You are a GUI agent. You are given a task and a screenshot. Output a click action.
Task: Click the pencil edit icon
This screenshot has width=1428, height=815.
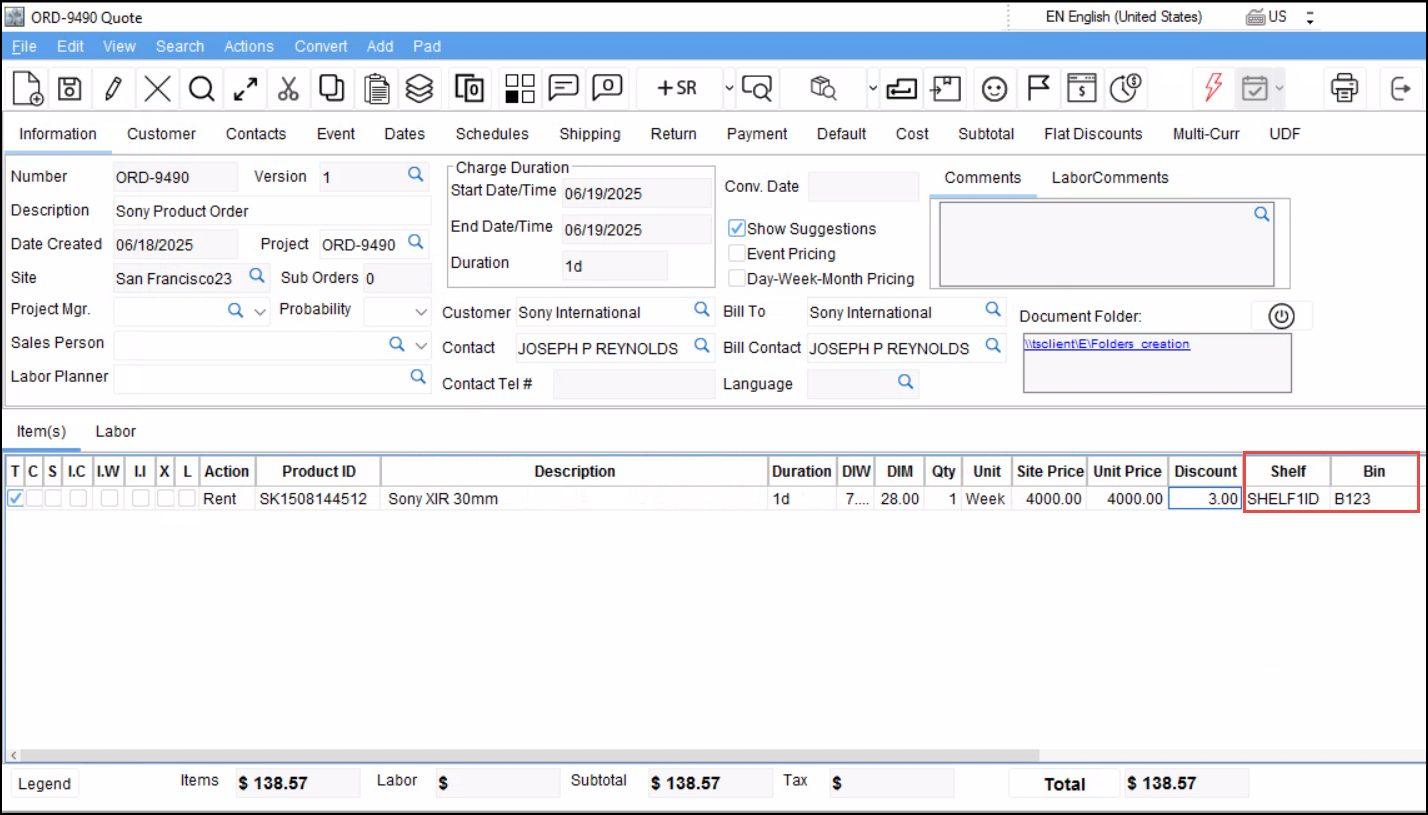point(113,89)
